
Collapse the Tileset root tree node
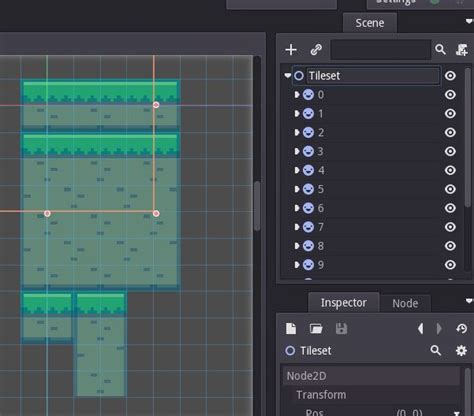tap(288, 76)
